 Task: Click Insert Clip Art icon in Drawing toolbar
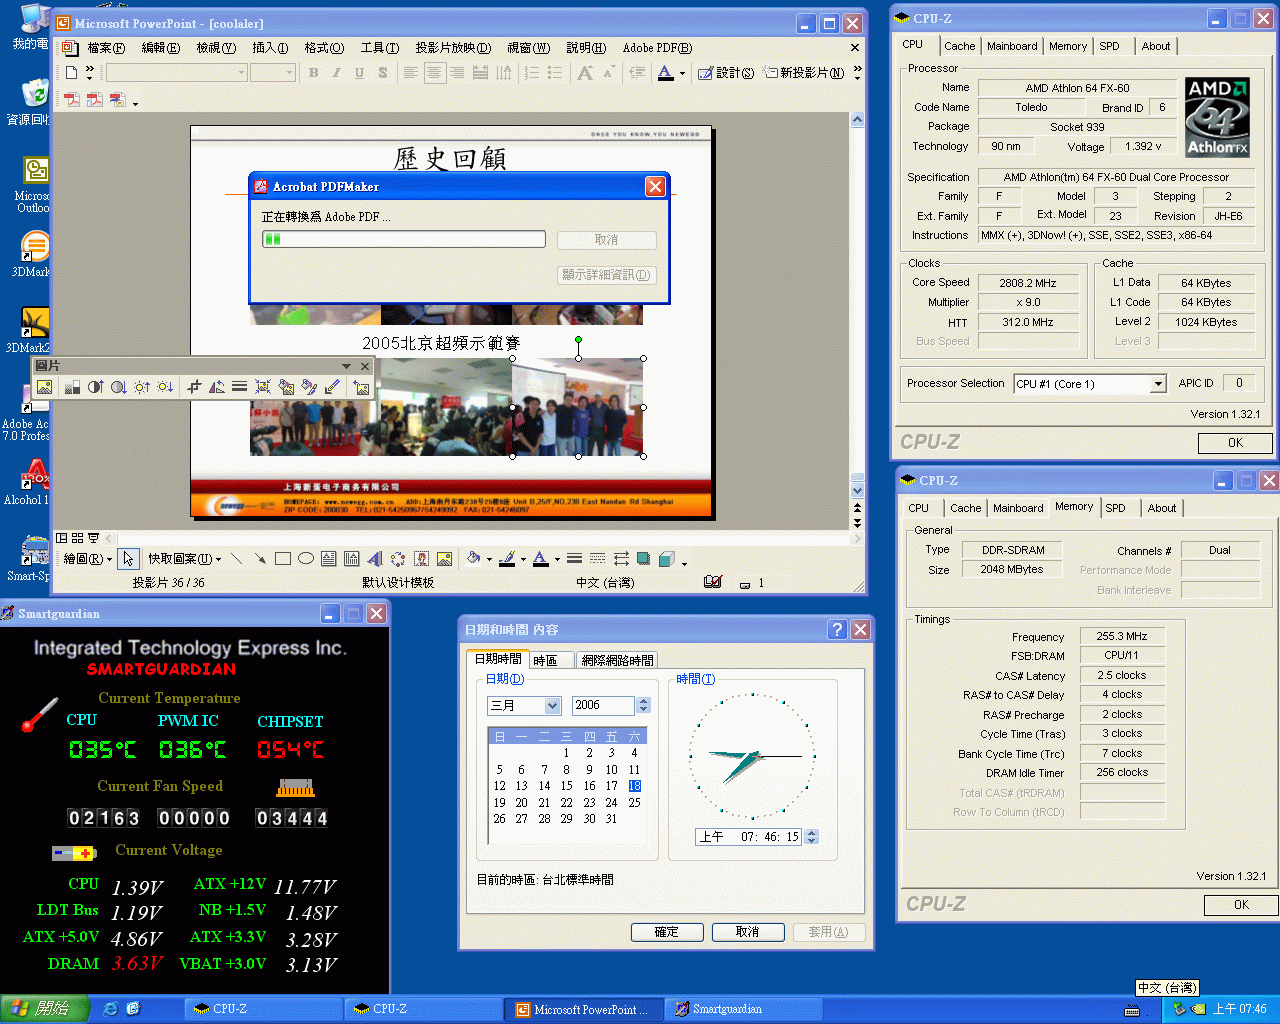421,559
